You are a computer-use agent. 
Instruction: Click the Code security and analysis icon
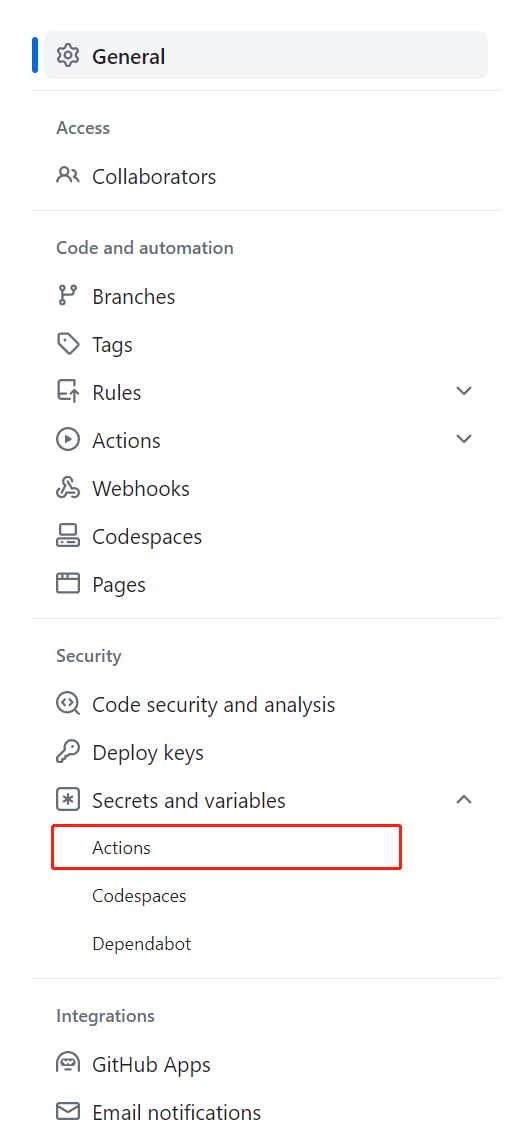pyautogui.click(x=67, y=704)
